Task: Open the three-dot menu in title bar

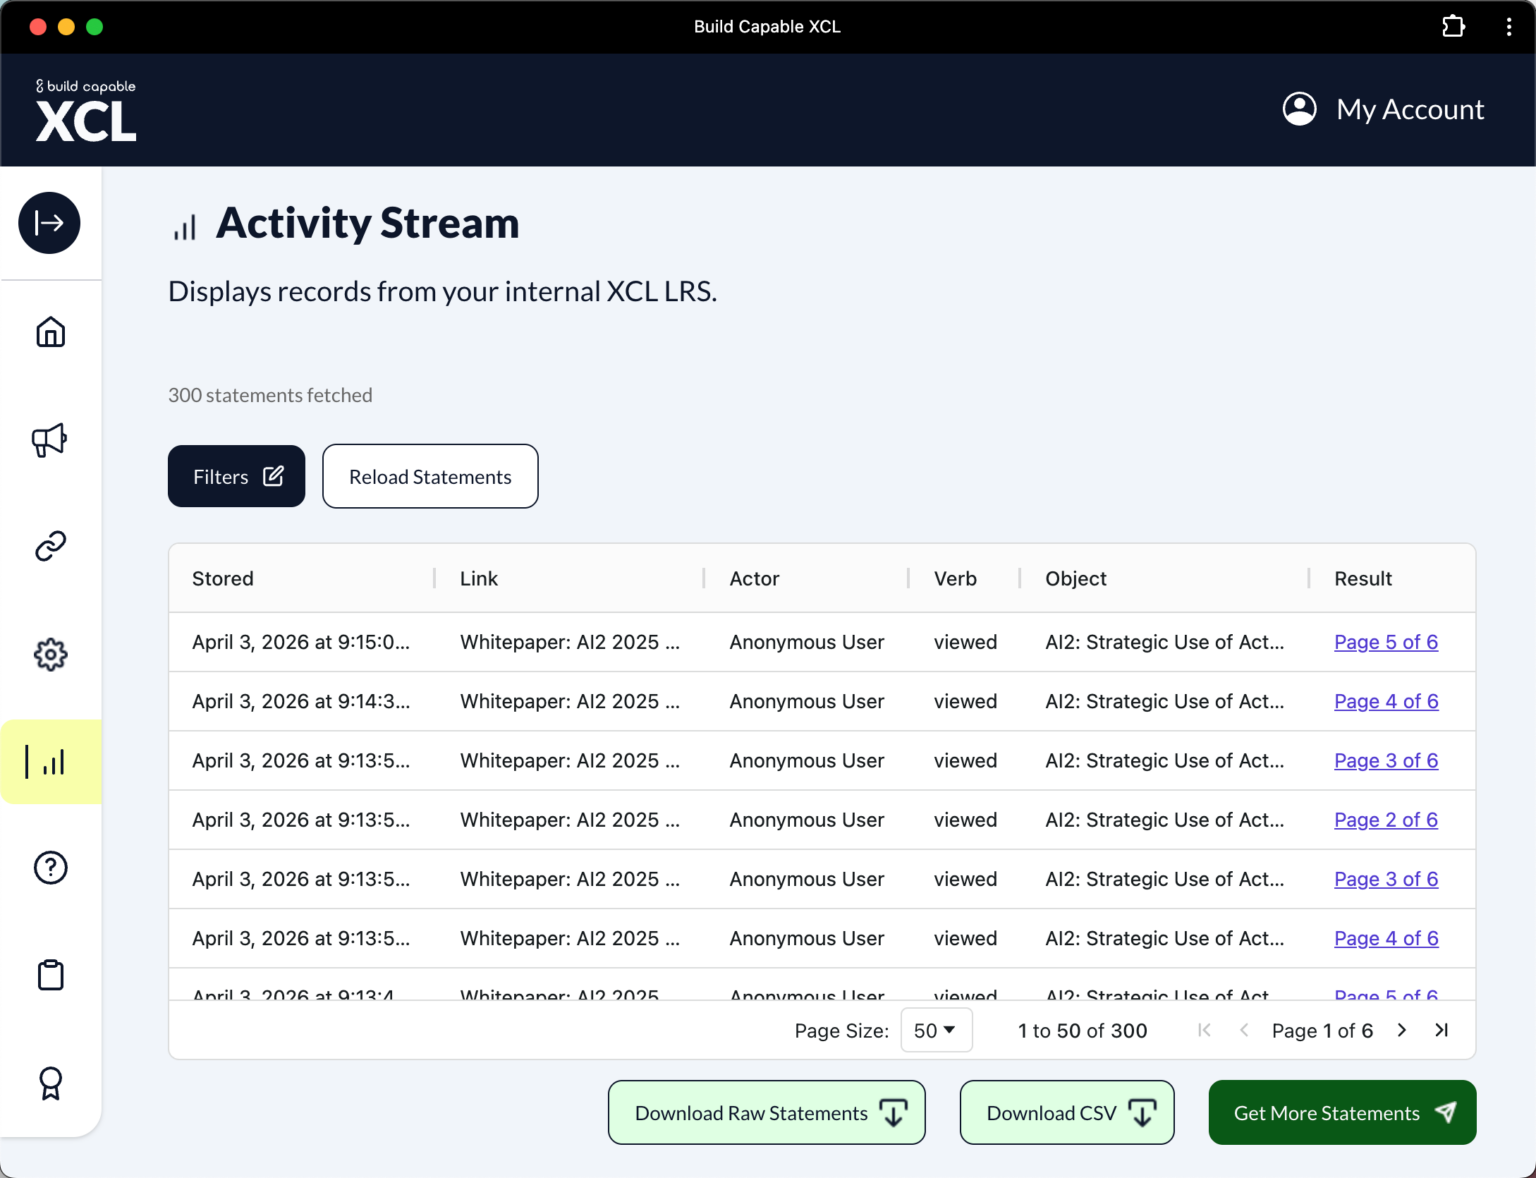Action: (x=1509, y=27)
